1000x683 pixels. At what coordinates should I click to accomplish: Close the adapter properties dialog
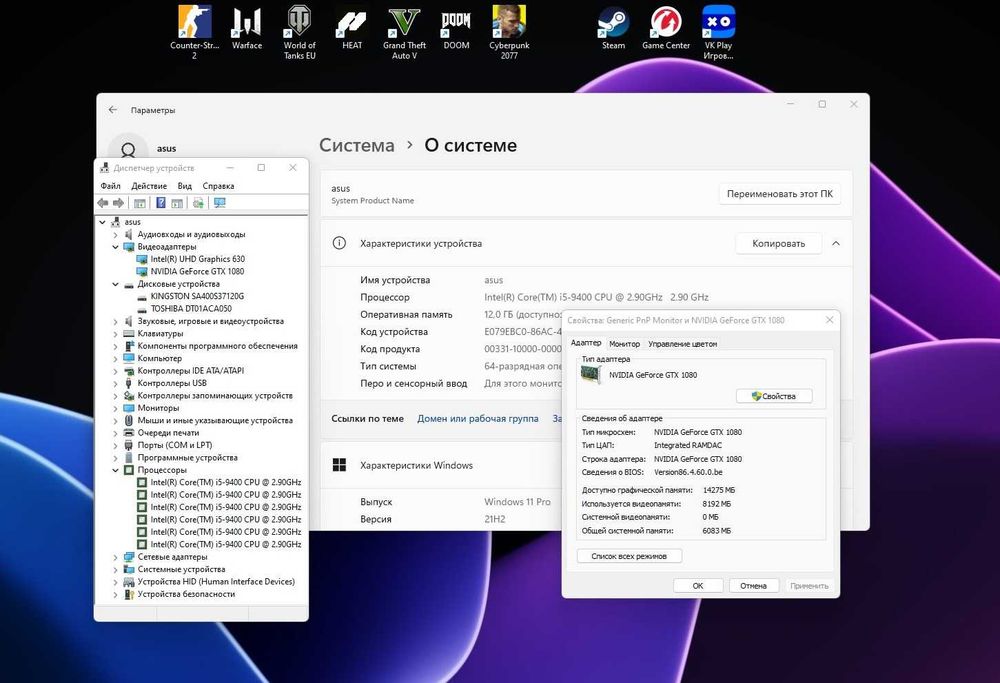click(829, 320)
